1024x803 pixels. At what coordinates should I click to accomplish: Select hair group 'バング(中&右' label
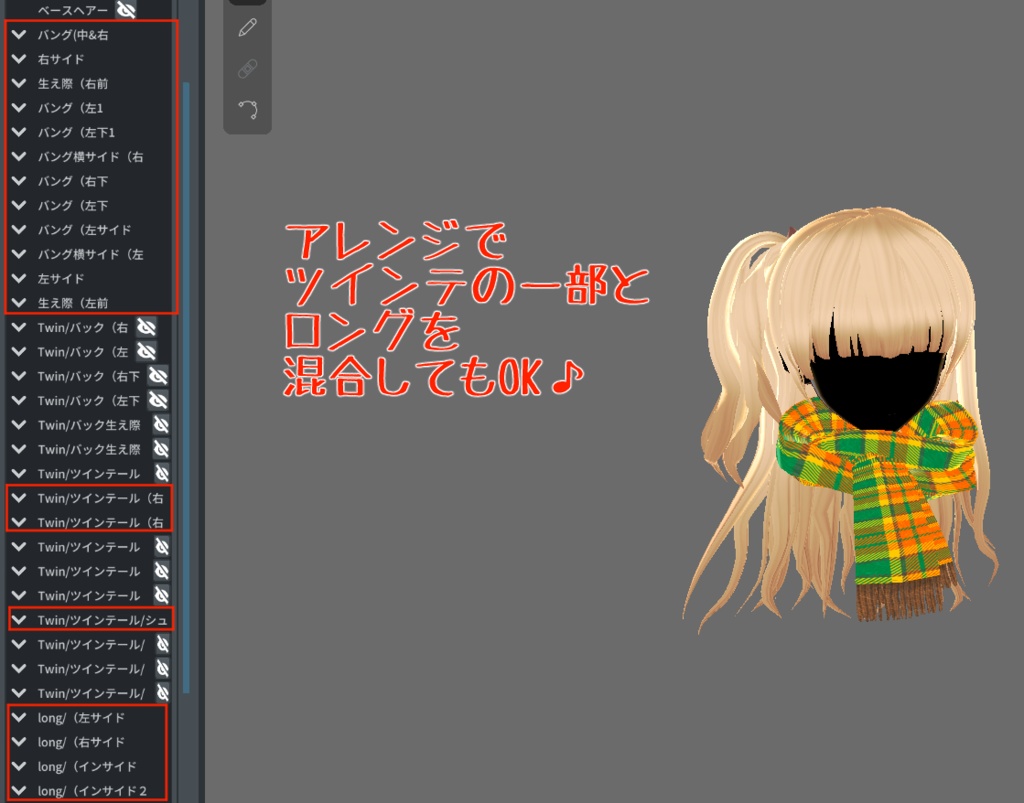point(72,35)
